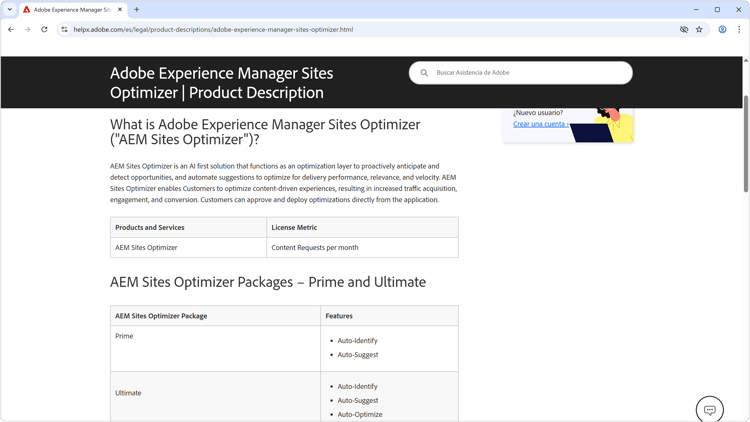Click the eye-slash tracking protection icon

tap(684, 29)
